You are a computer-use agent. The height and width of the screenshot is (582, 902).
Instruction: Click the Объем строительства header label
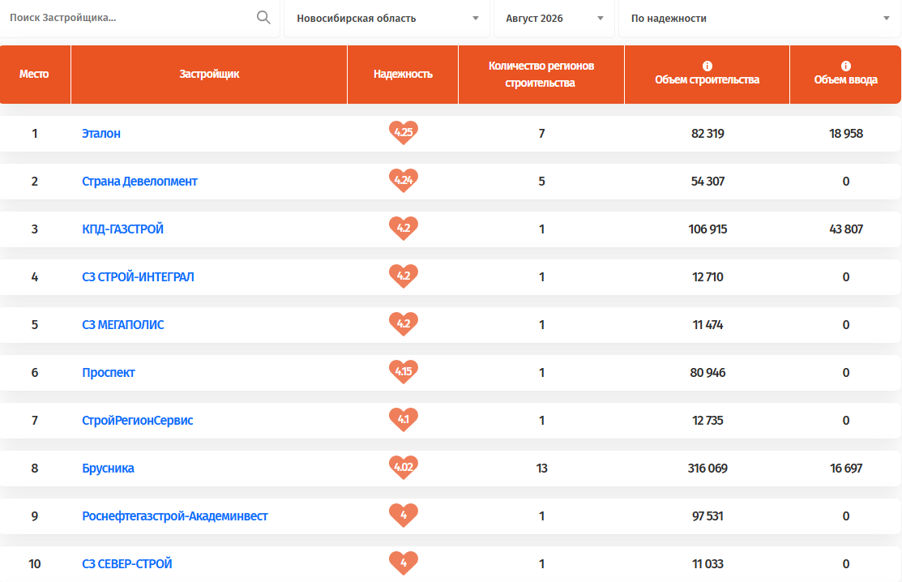(707, 79)
